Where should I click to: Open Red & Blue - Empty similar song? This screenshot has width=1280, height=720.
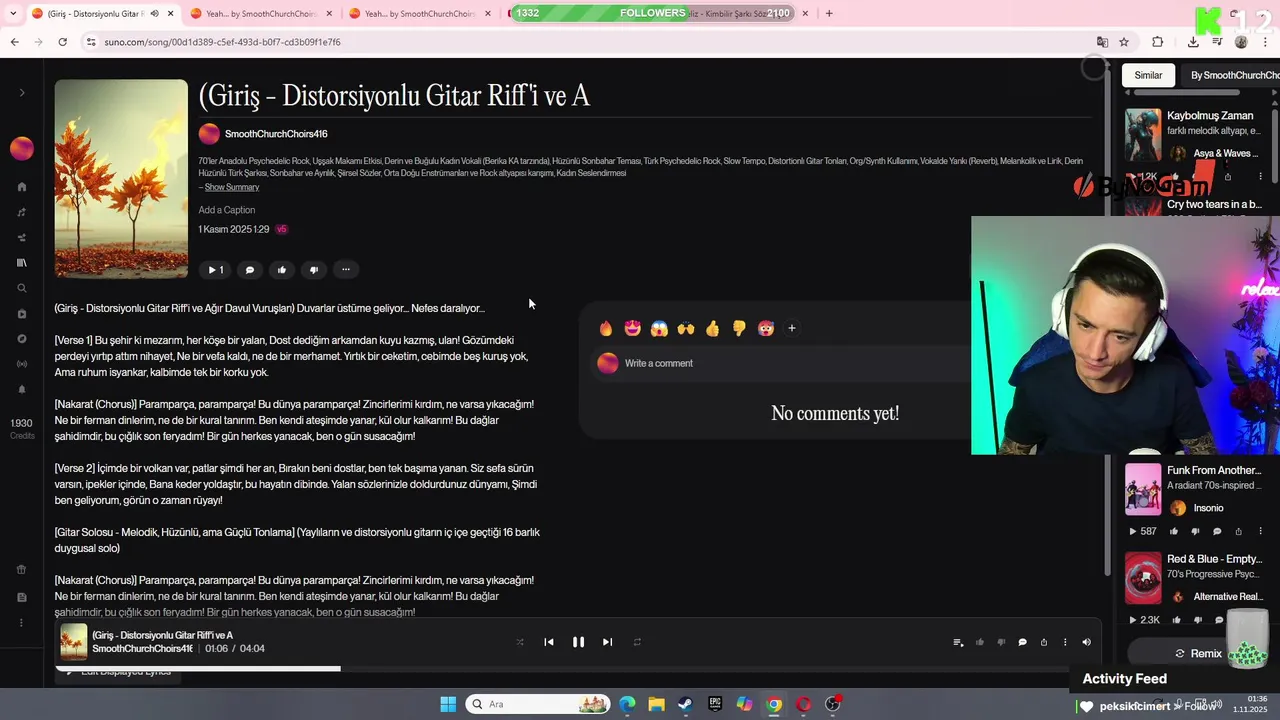pyautogui.click(x=1214, y=559)
